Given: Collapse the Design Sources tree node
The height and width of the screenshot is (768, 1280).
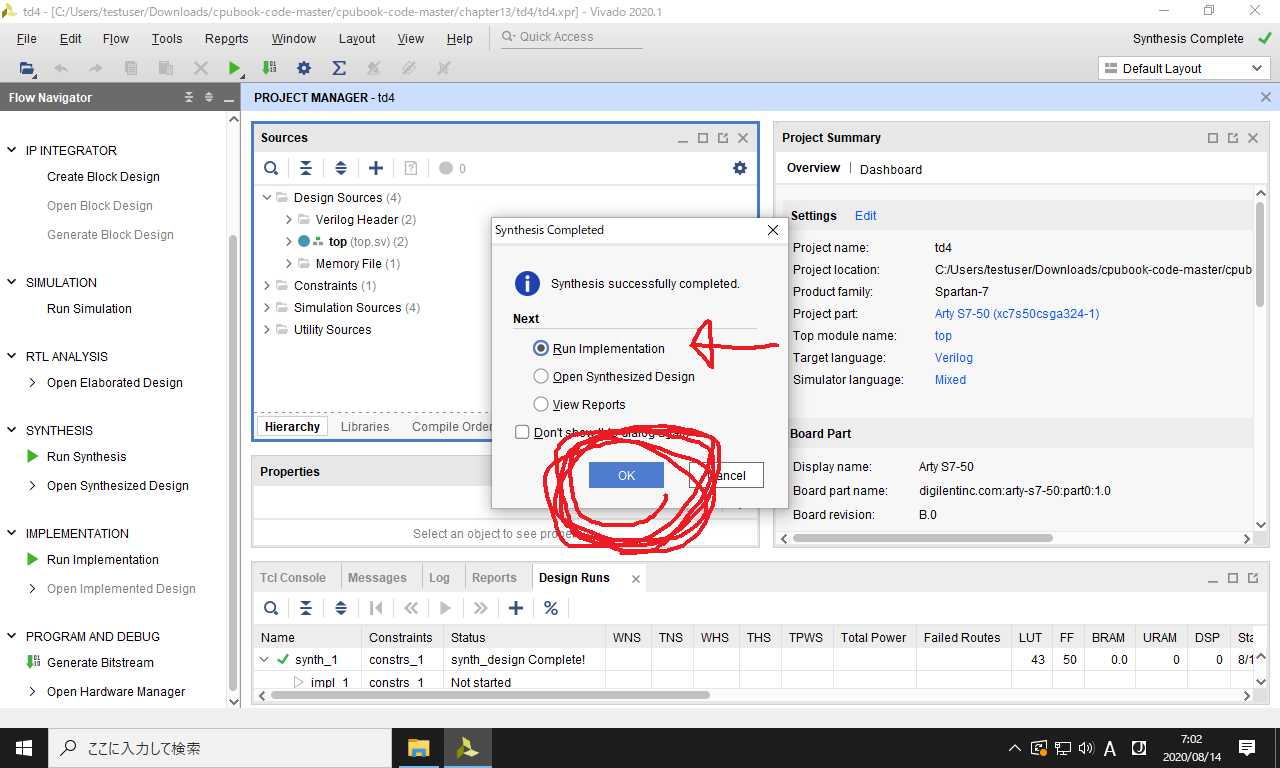Looking at the screenshot, I should click(x=267, y=197).
